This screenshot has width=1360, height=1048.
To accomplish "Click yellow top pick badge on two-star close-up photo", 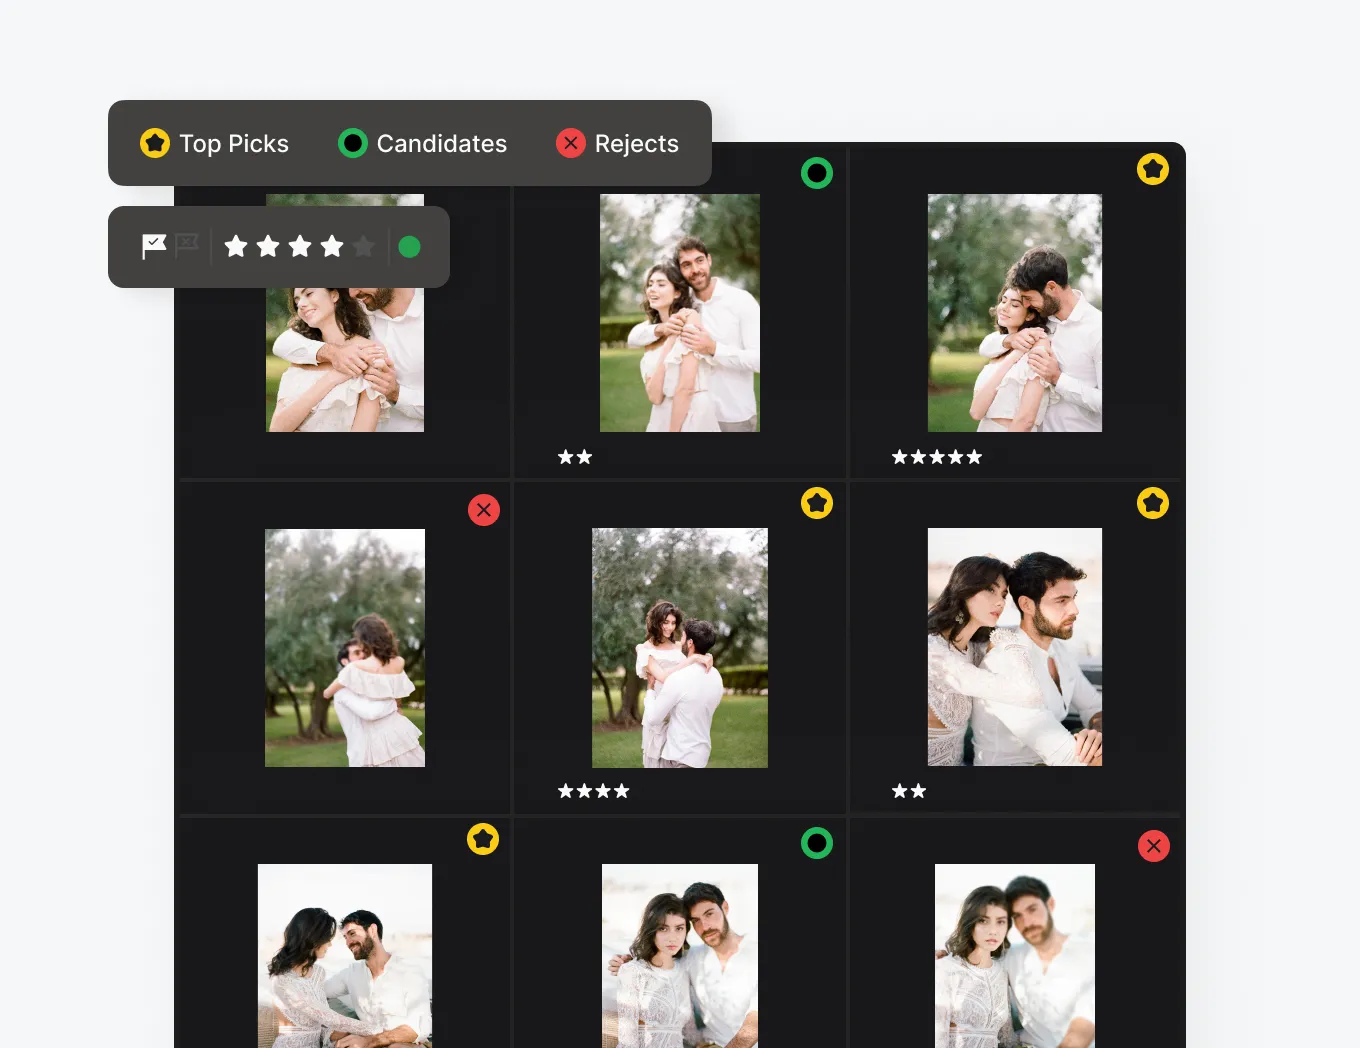I will pos(1153,503).
